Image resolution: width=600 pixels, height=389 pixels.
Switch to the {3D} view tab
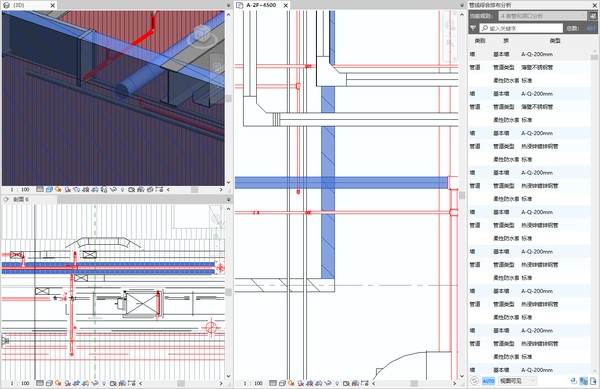tap(19, 5)
